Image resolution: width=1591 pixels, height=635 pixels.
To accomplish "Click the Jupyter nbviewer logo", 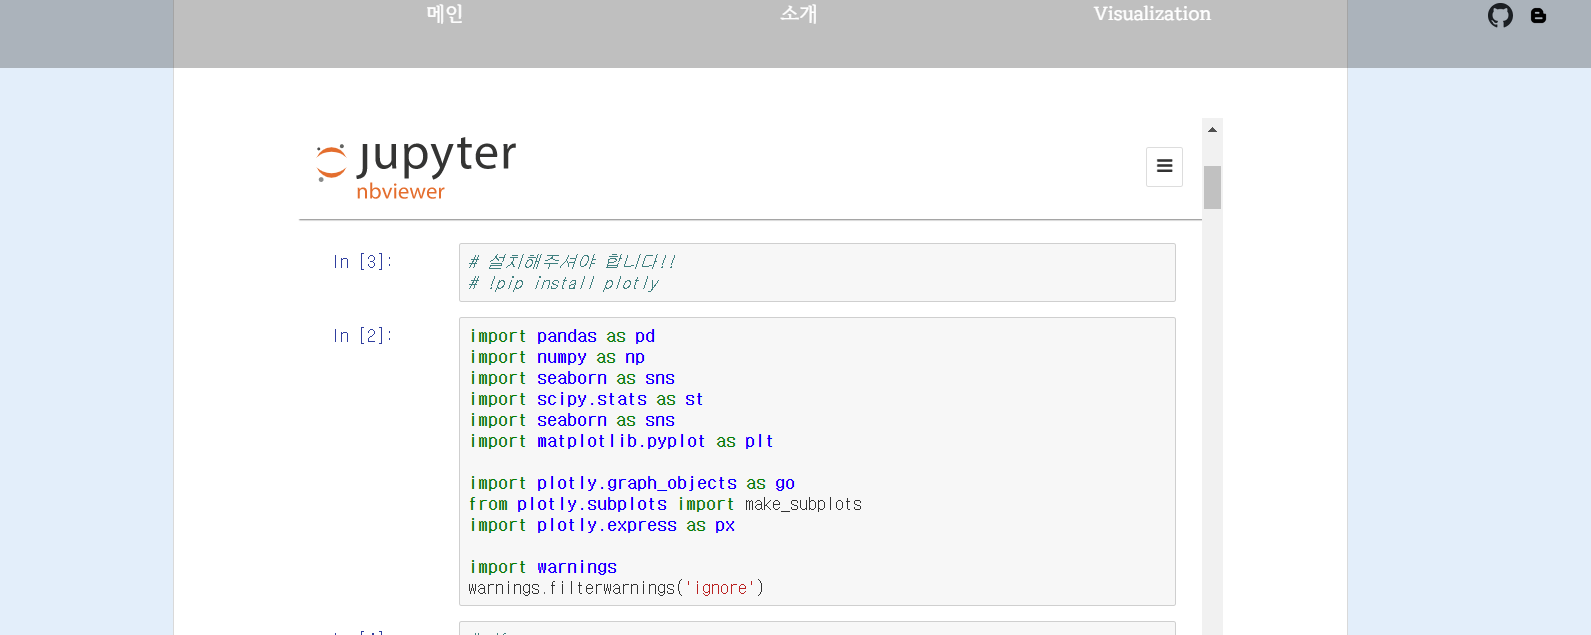I will [x=416, y=168].
